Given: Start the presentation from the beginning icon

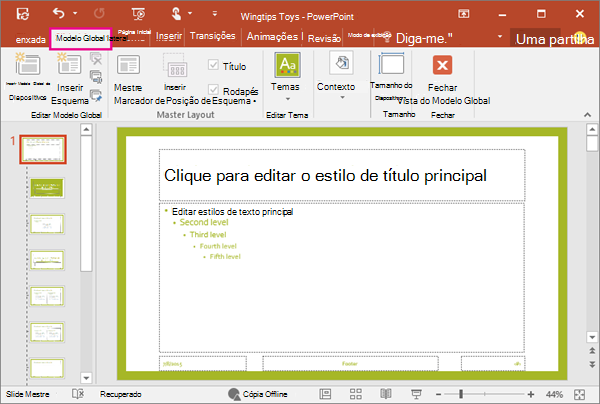Looking at the screenshot, I should click(x=139, y=14).
